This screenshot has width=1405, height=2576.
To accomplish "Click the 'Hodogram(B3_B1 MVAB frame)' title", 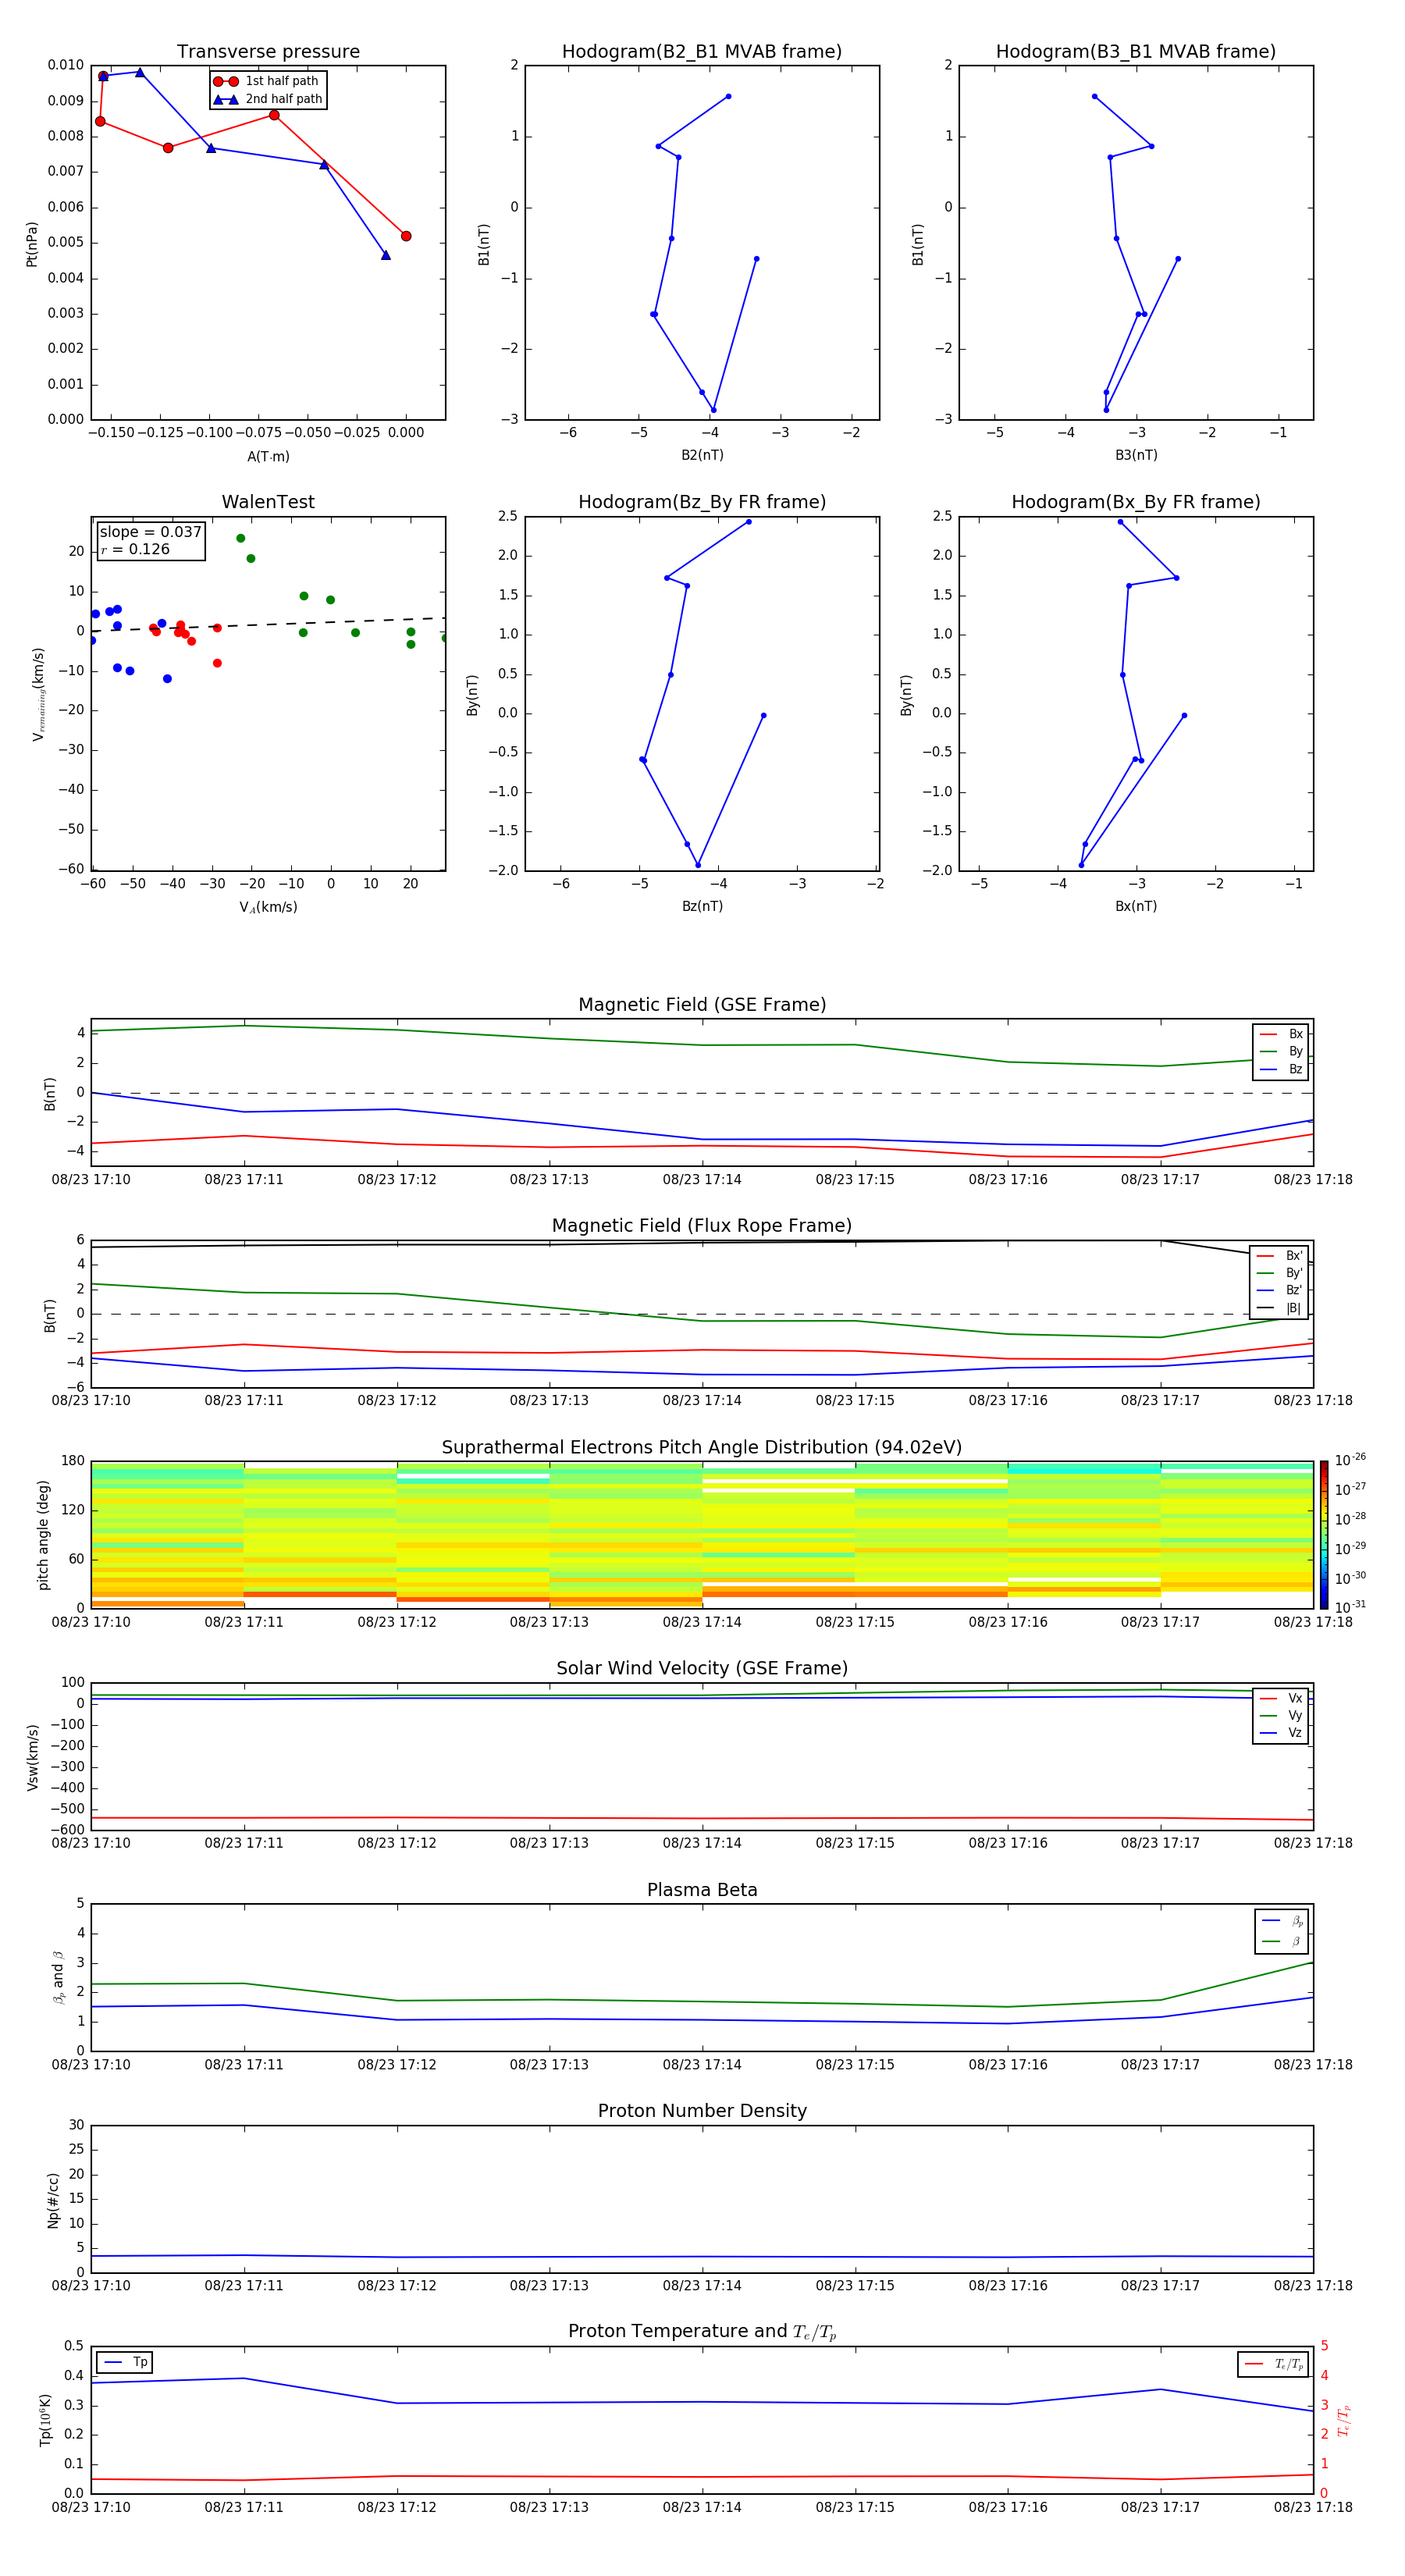I will point(1136,52).
